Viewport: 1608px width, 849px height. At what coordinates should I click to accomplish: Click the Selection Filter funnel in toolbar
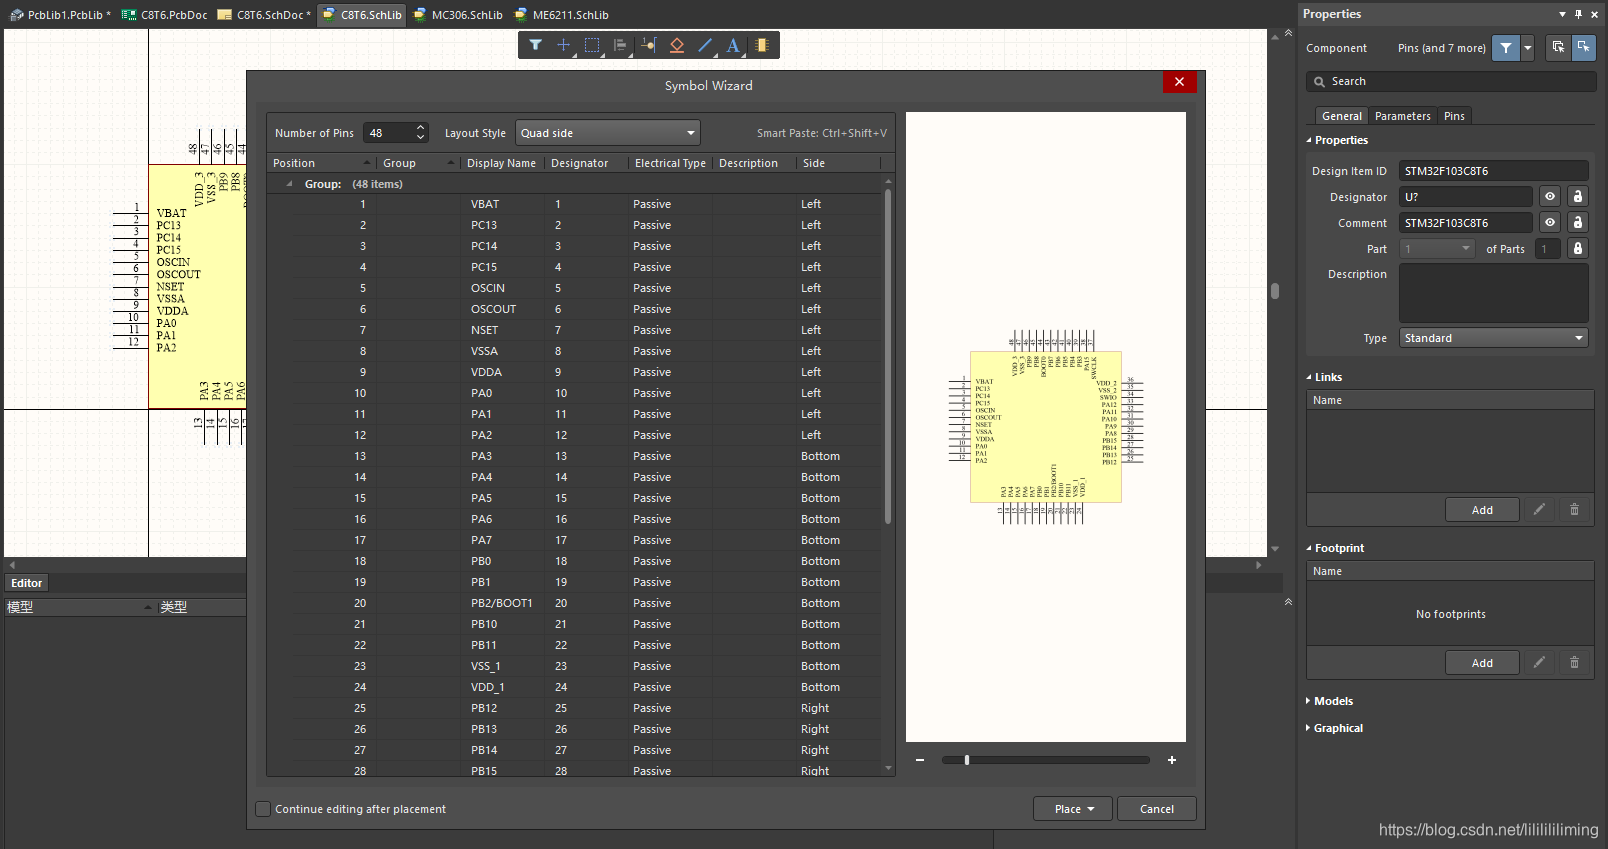pos(536,45)
